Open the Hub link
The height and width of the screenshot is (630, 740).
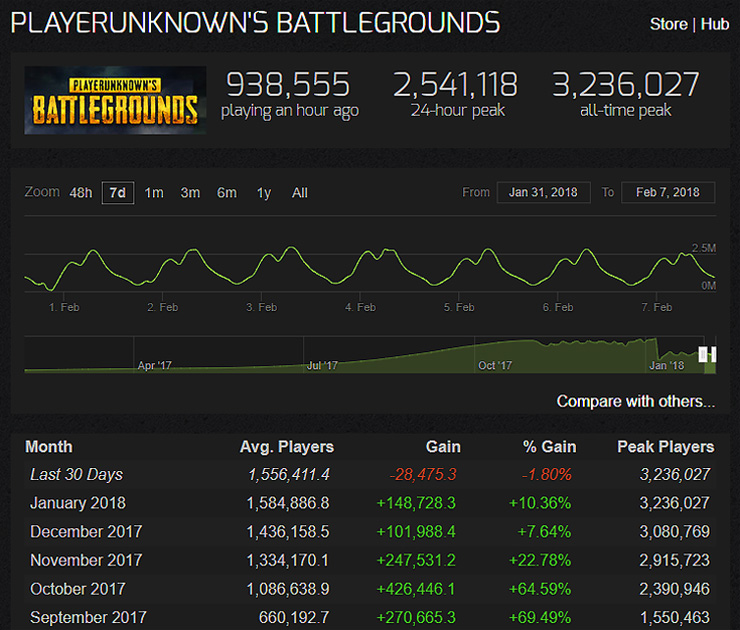click(x=715, y=24)
